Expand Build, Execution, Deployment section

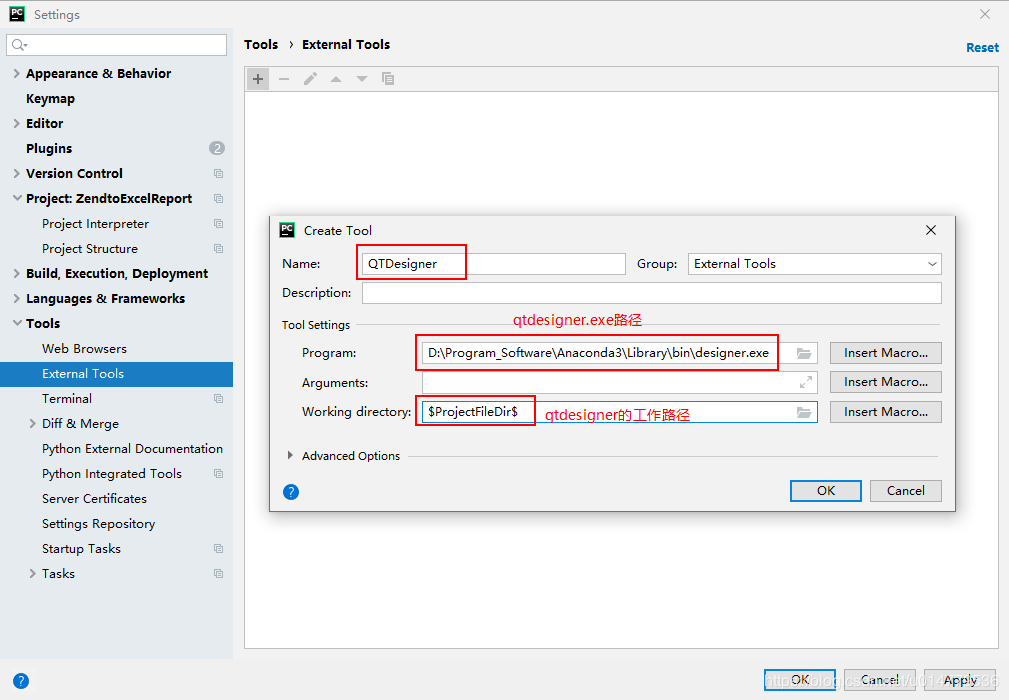17,274
